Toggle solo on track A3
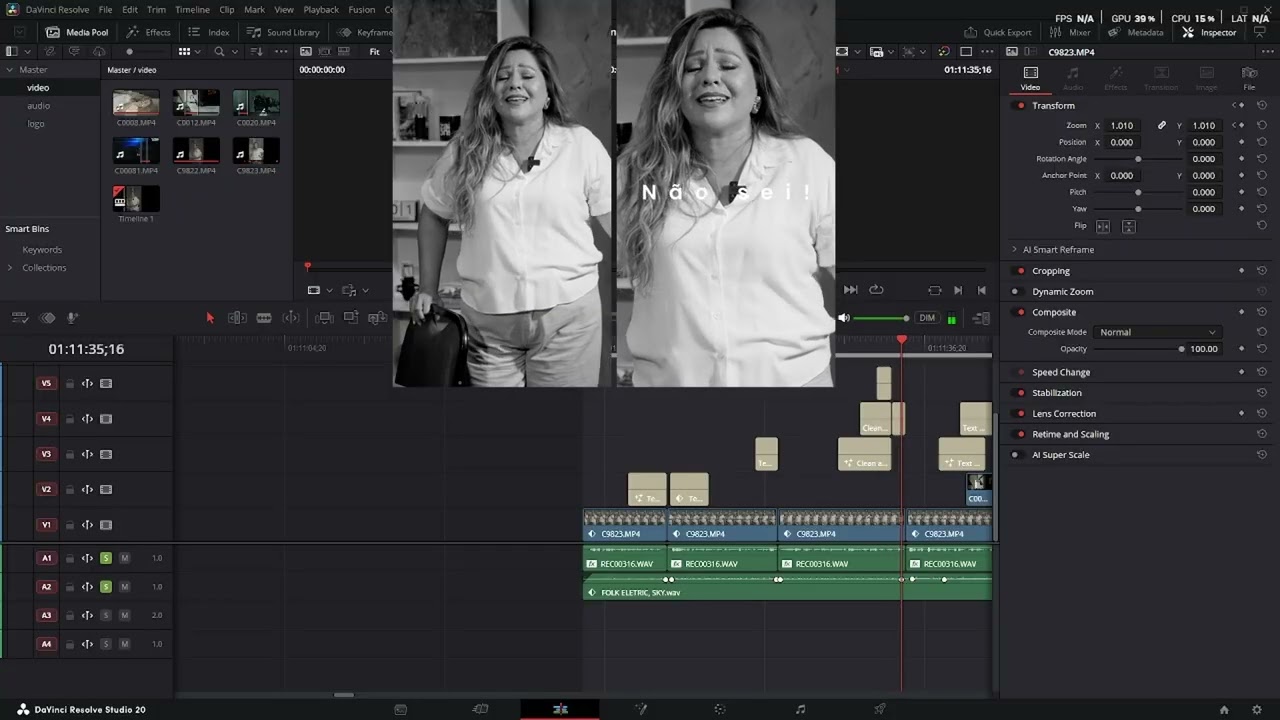1280x720 pixels. click(106, 615)
